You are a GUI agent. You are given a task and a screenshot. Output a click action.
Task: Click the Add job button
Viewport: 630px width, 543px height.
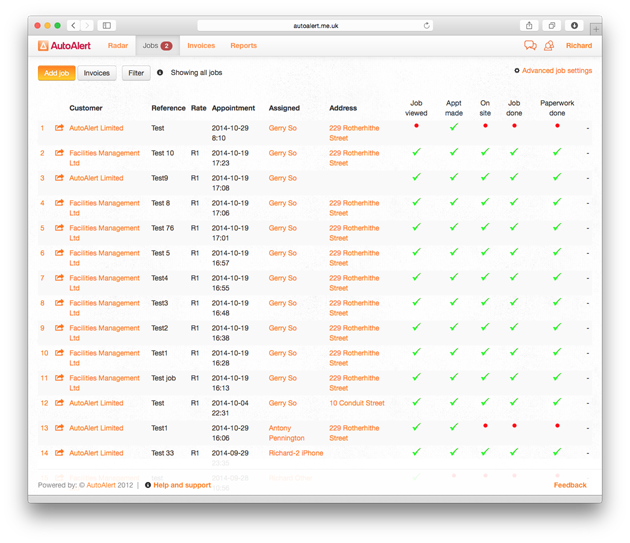[x=57, y=73]
